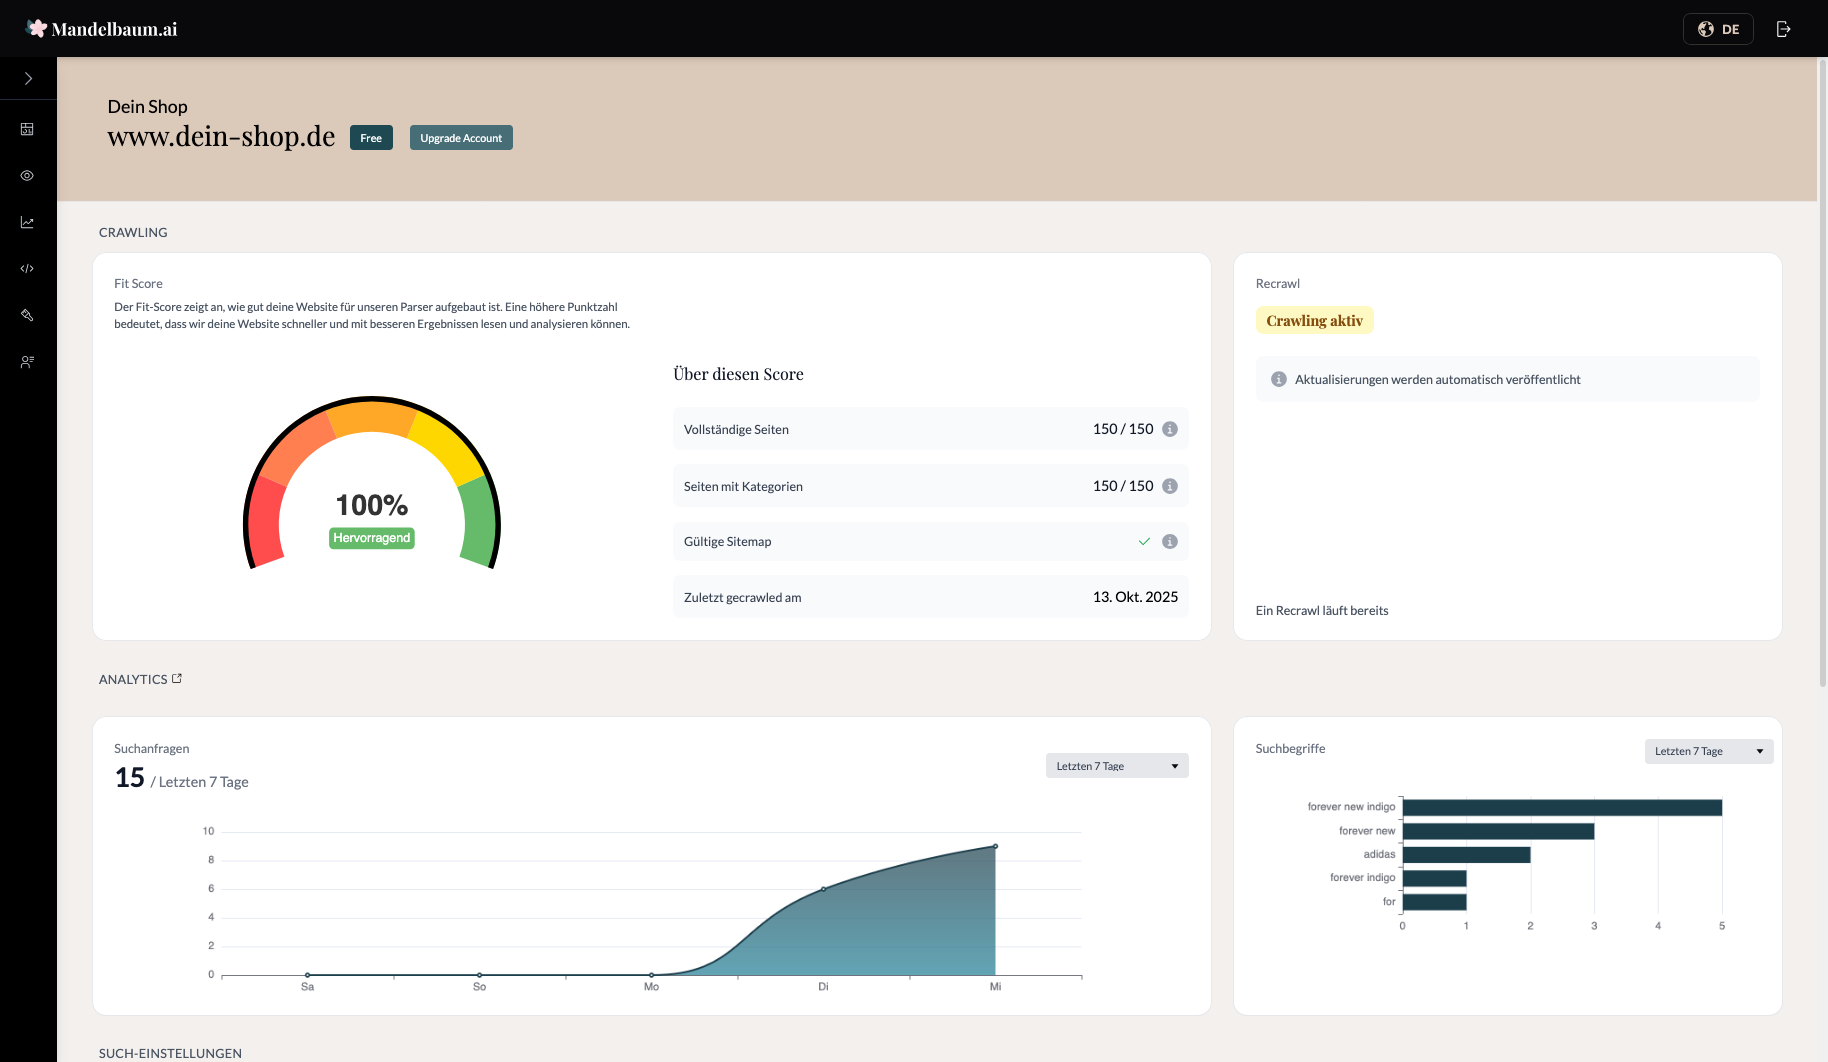The height and width of the screenshot is (1062, 1828).
Task: Open the dashboard view from the sidebar
Action: [x=27, y=129]
